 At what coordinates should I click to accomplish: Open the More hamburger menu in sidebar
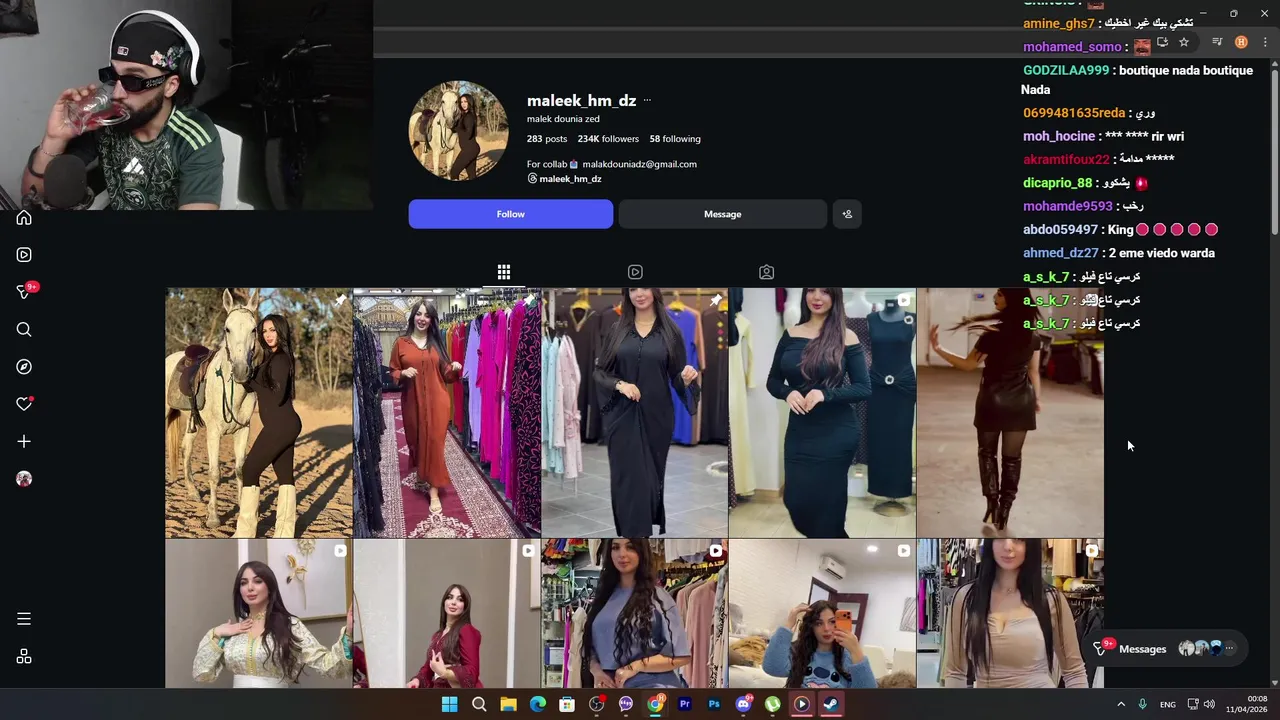pos(24,619)
